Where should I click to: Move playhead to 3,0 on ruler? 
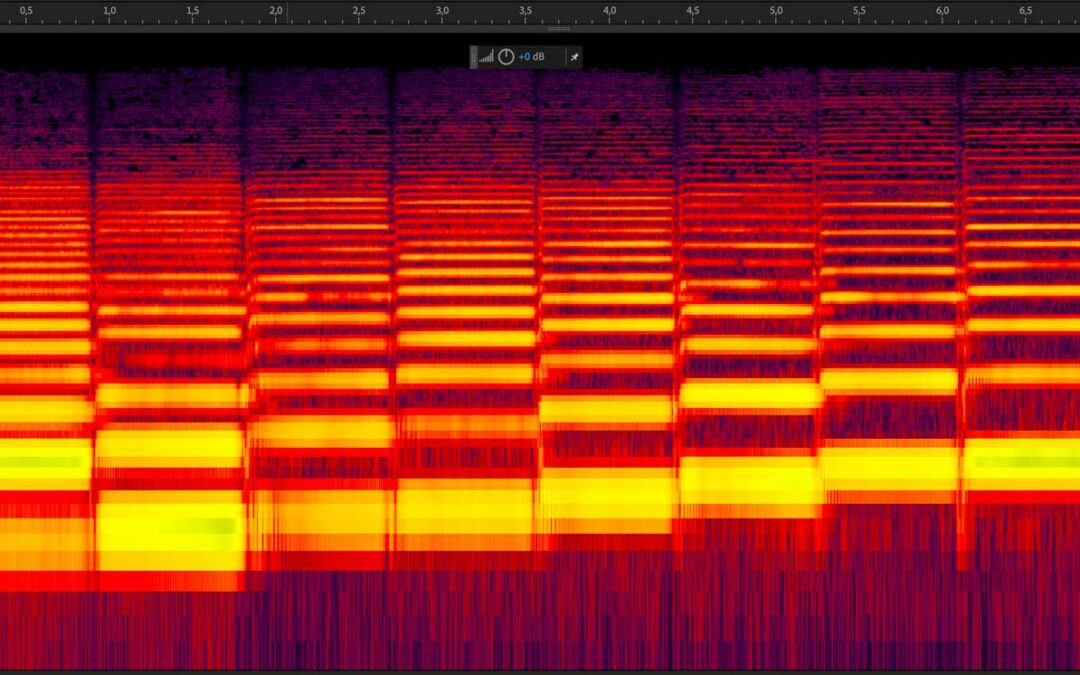click(x=442, y=11)
